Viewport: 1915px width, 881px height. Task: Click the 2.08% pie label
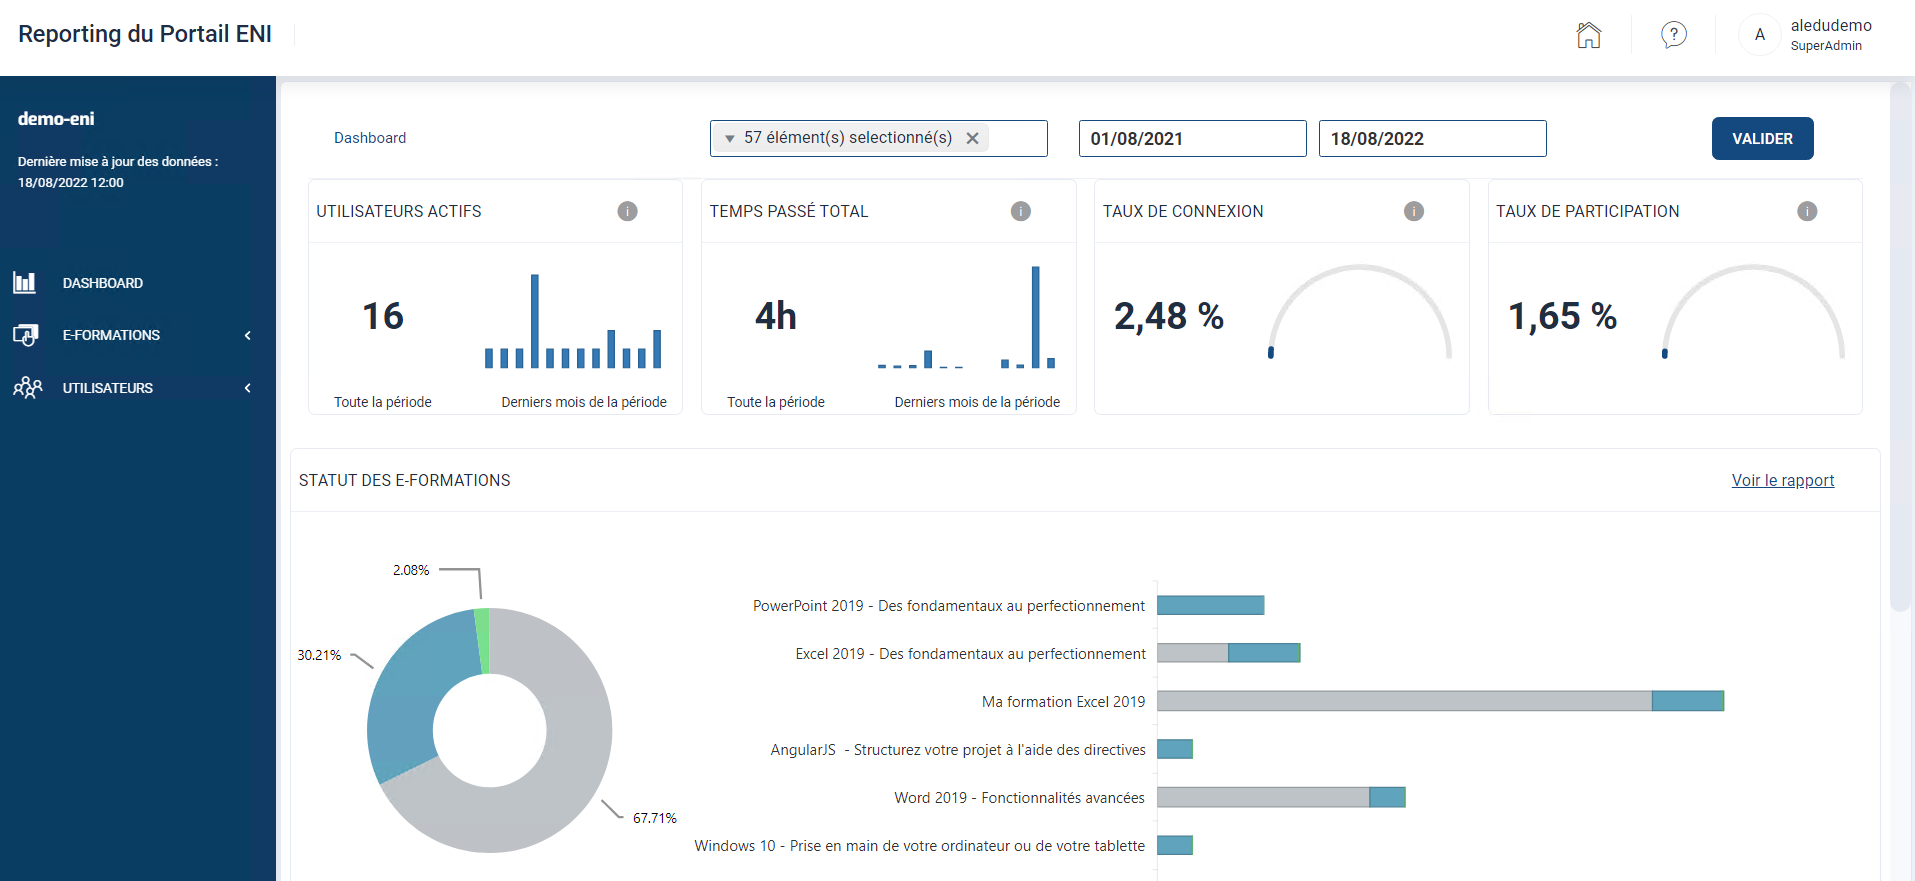point(411,570)
